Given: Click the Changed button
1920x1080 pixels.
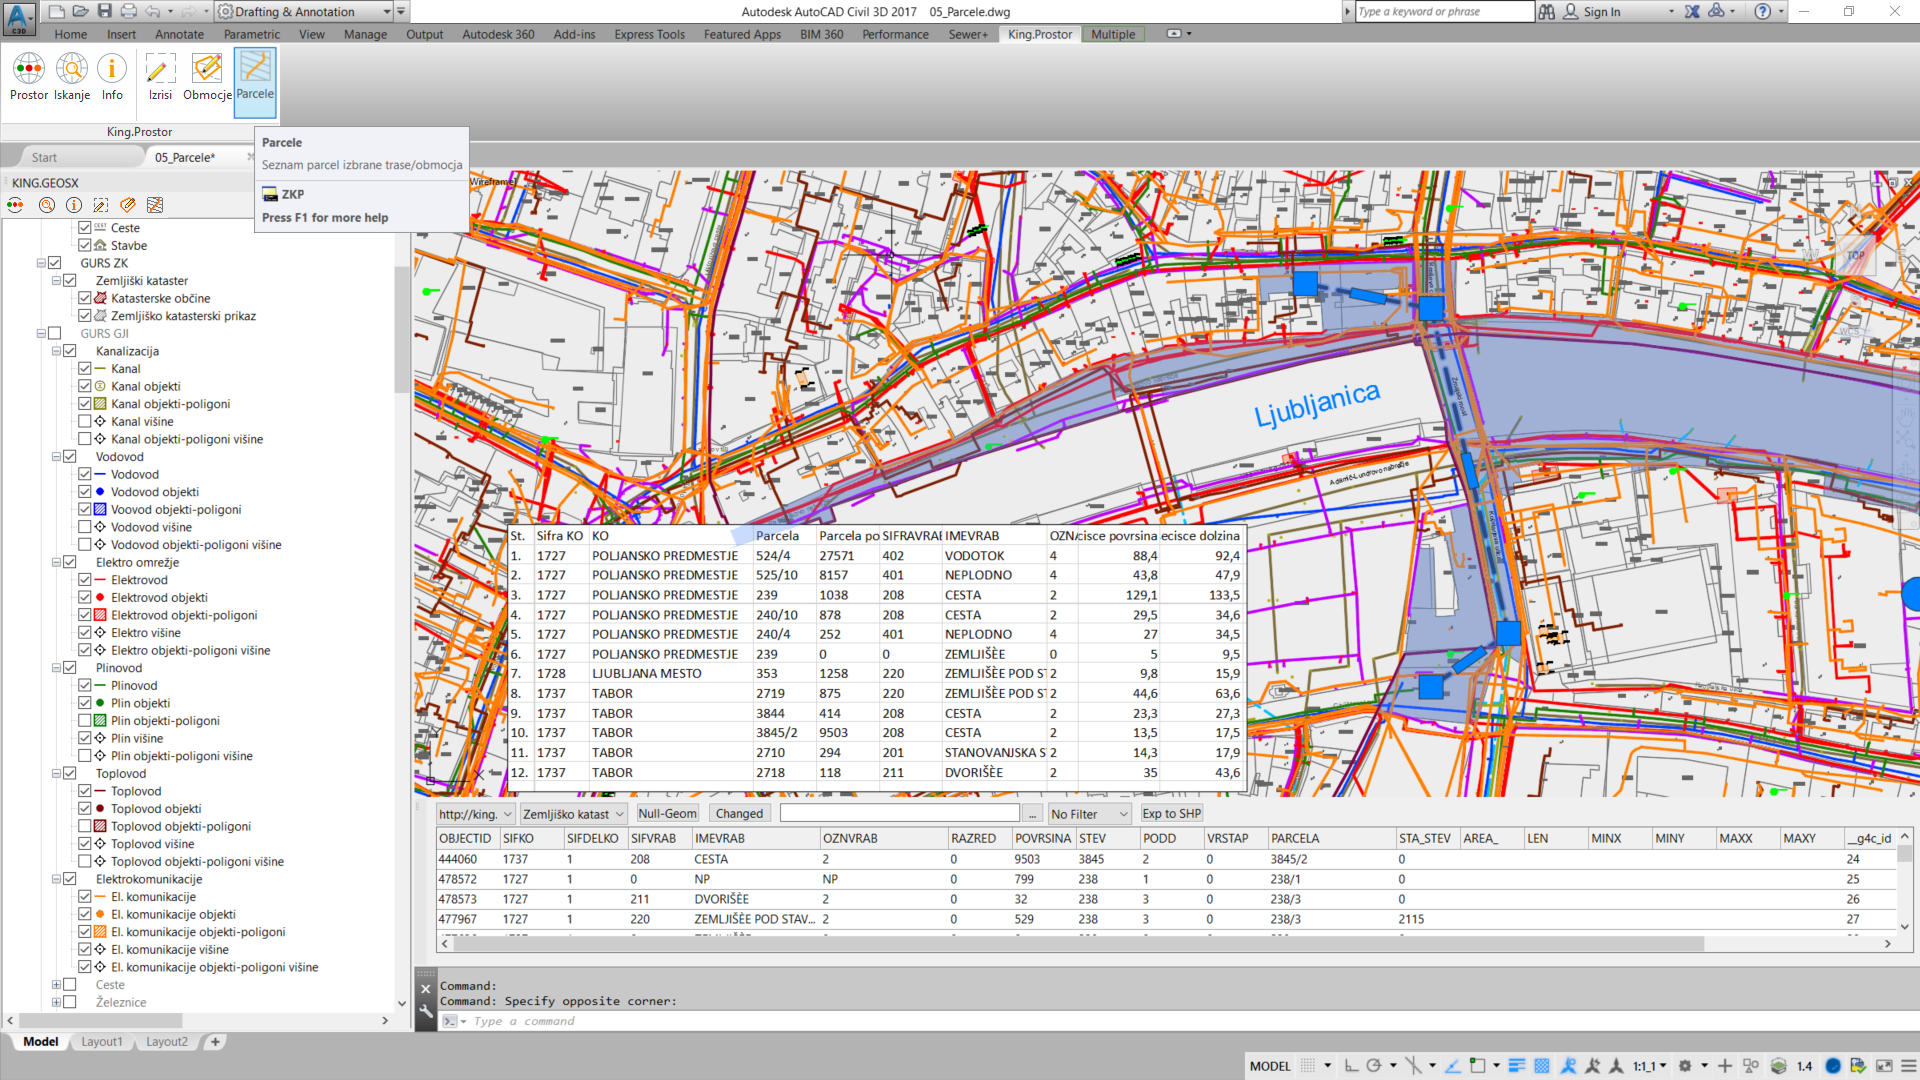Looking at the screenshot, I should [739, 814].
